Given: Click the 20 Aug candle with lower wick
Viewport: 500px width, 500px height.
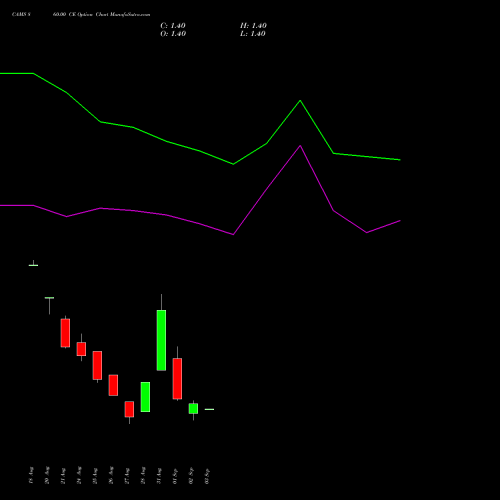Looking at the screenshot, I should point(49,298).
